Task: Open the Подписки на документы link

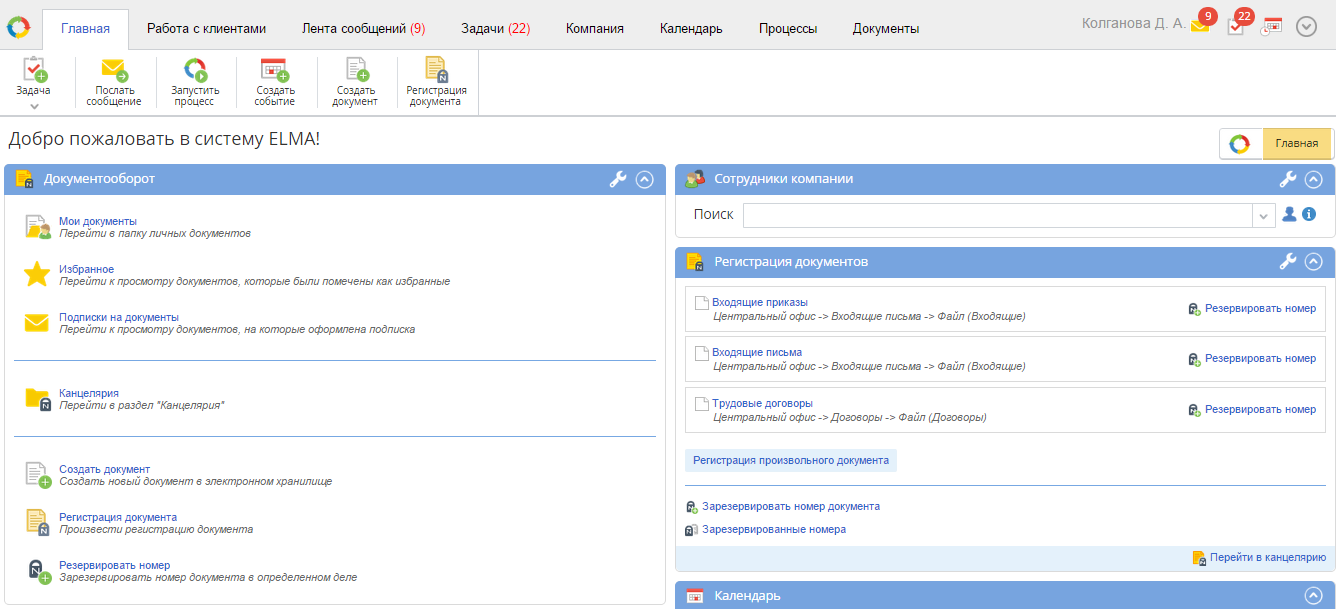Action: click(x=119, y=317)
